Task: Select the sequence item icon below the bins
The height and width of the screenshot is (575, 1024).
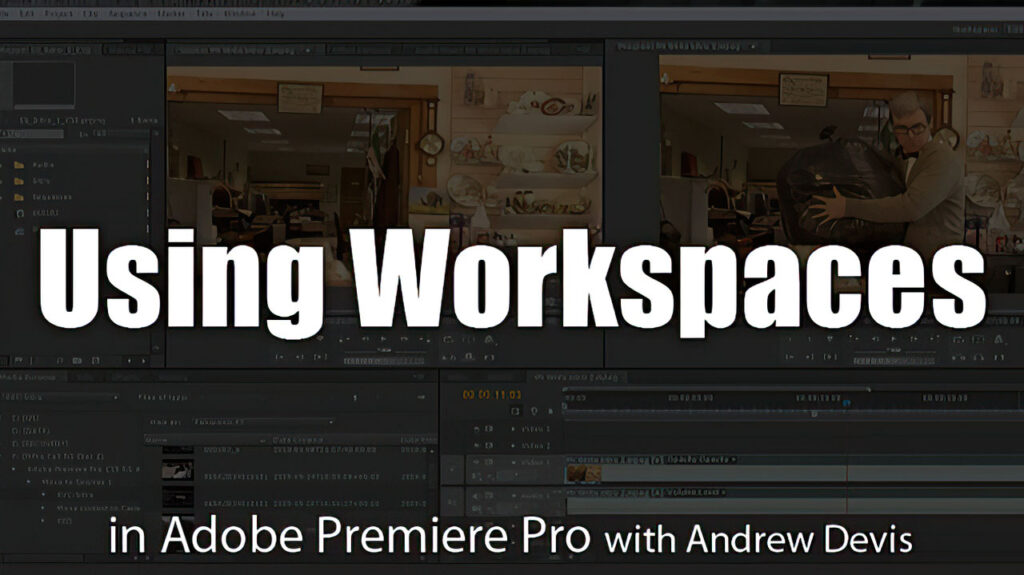Action: click(x=20, y=213)
